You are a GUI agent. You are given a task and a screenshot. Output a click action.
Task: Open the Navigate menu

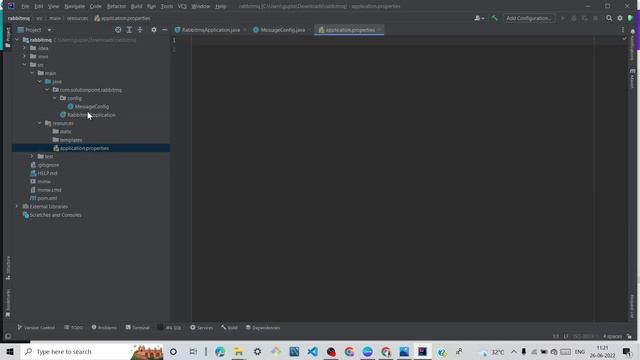pyautogui.click(x=74, y=7)
